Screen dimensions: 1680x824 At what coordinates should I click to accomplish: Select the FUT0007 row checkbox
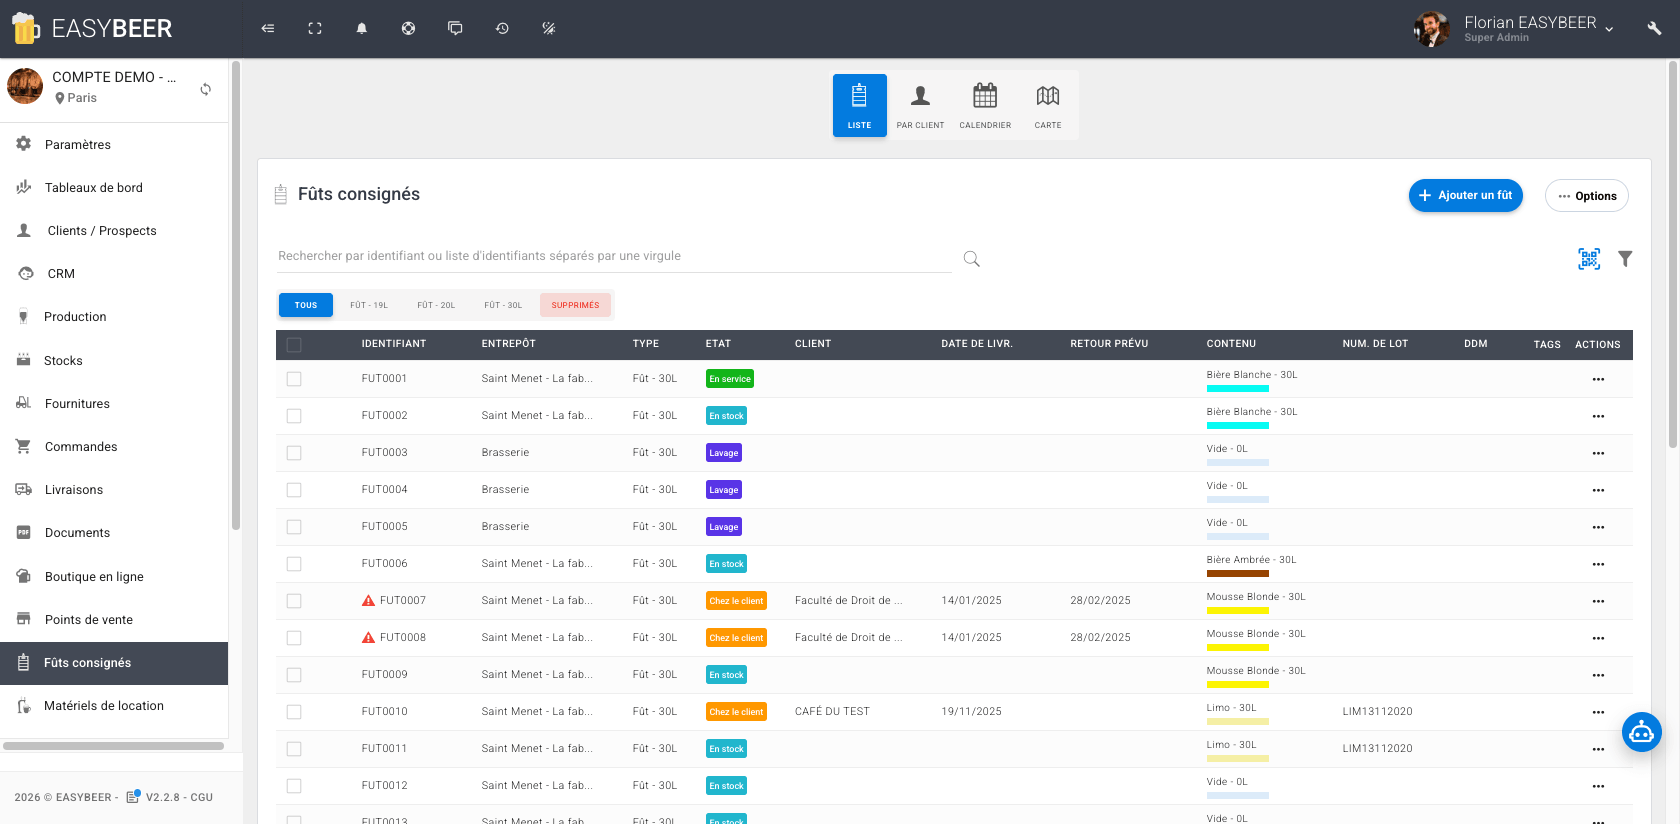click(294, 601)
